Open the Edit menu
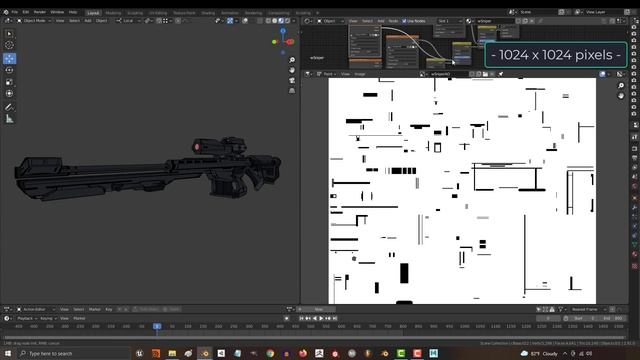This screenshot has width=640, height=360. coord(26,12)
